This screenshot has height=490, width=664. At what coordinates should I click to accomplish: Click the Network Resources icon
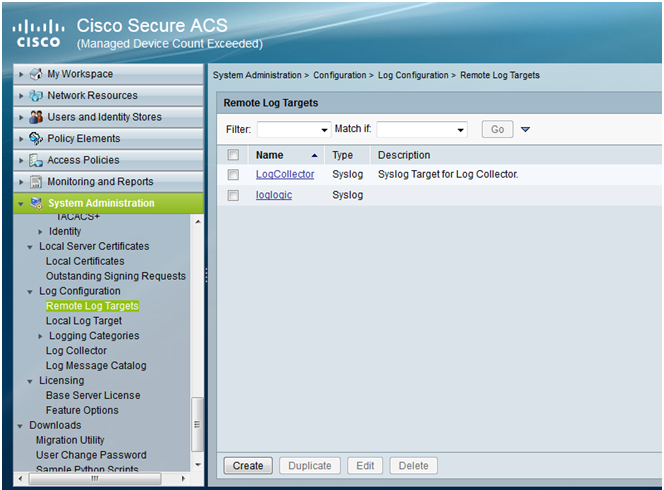[x=36, y=96]
